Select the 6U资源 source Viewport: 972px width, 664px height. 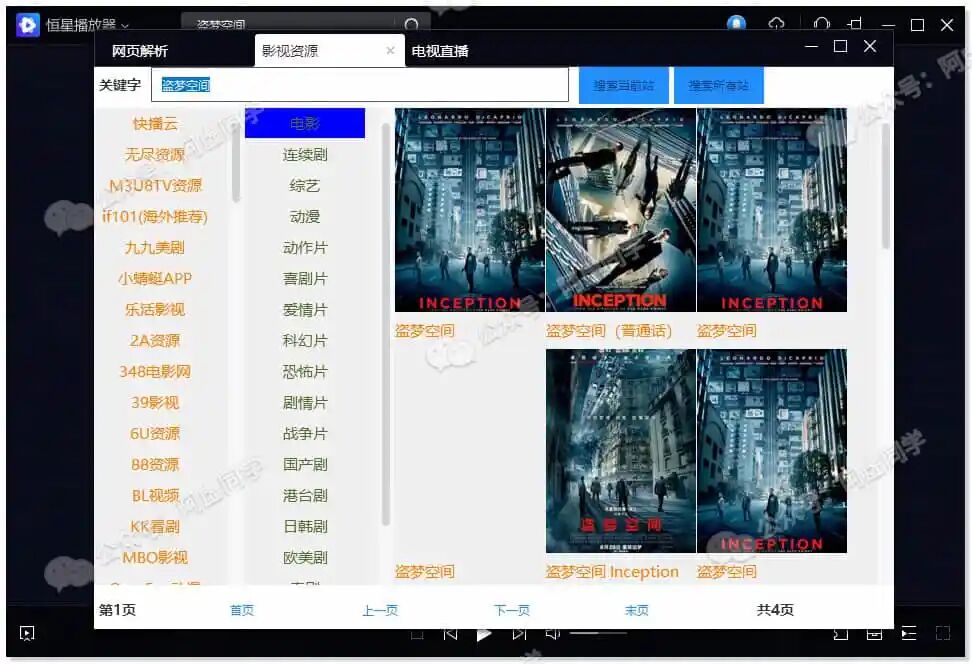coord(155,433)
